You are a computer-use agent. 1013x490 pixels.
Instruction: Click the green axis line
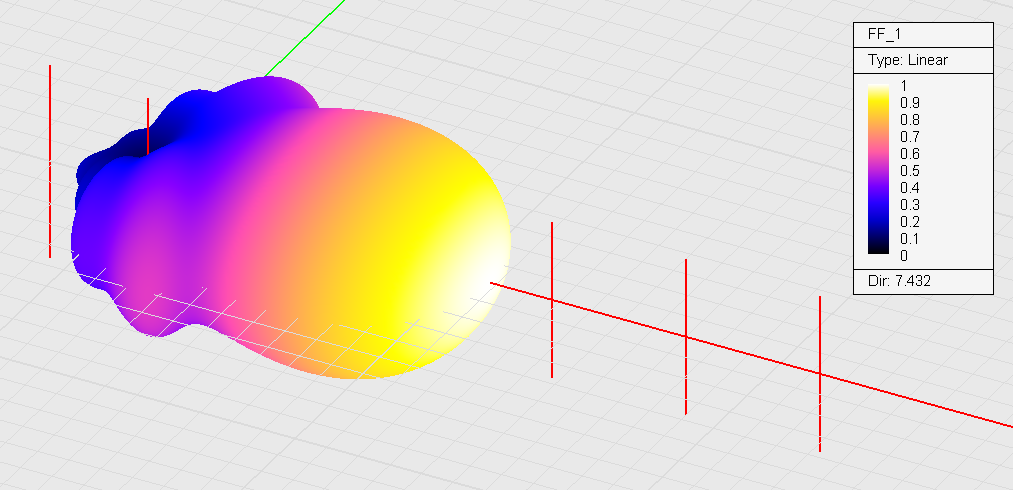(304, 37)
